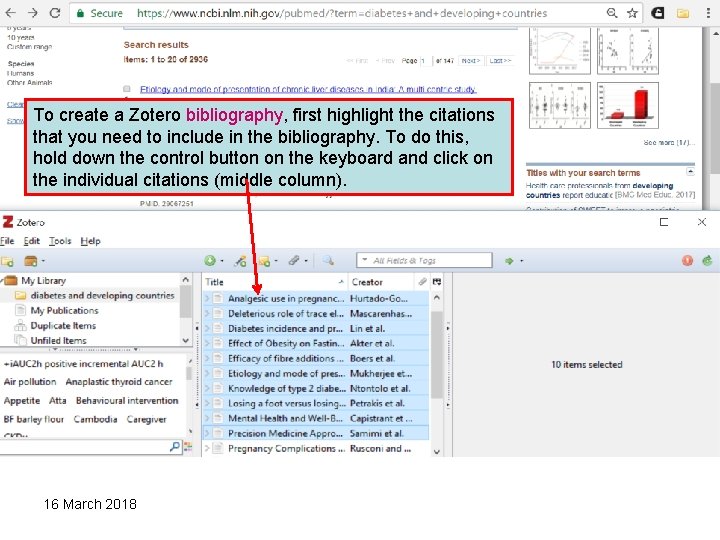Viewport: 720px width, 540px height.
Task: Open the All Fields & Tags search dropdown
Action: (365, 260)
